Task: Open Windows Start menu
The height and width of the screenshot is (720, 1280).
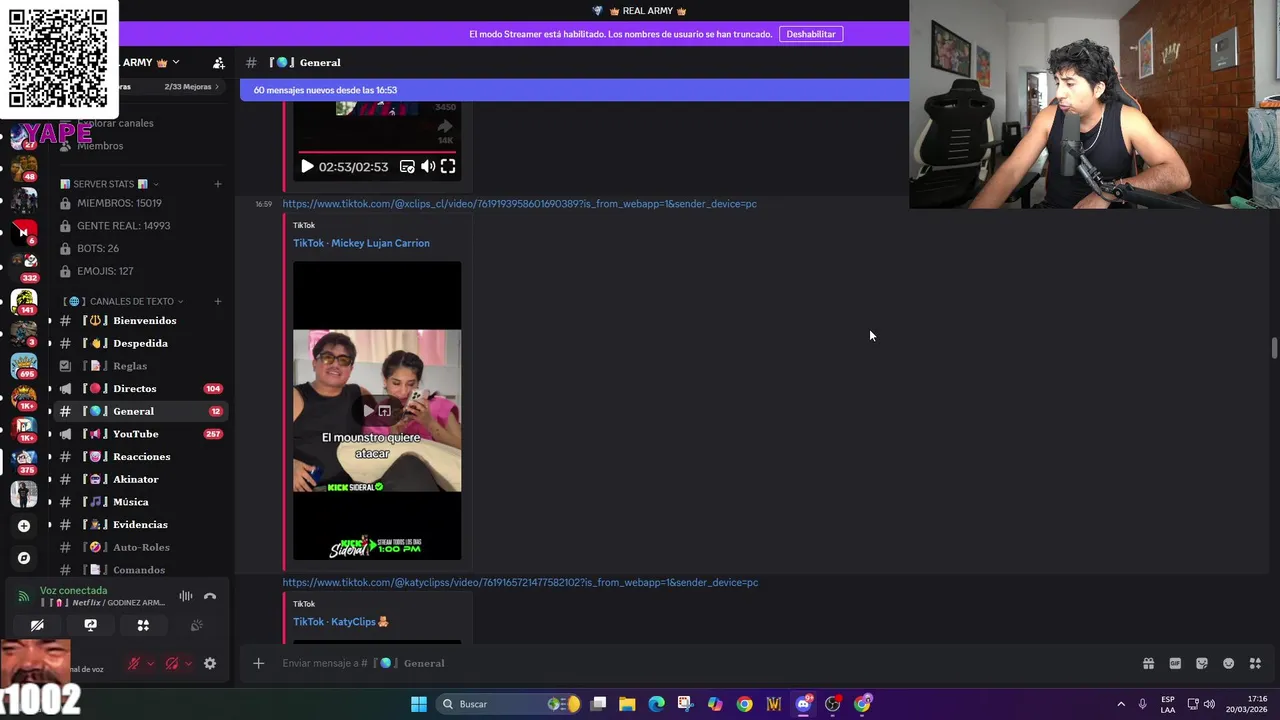Action: [x=419, y=704]
